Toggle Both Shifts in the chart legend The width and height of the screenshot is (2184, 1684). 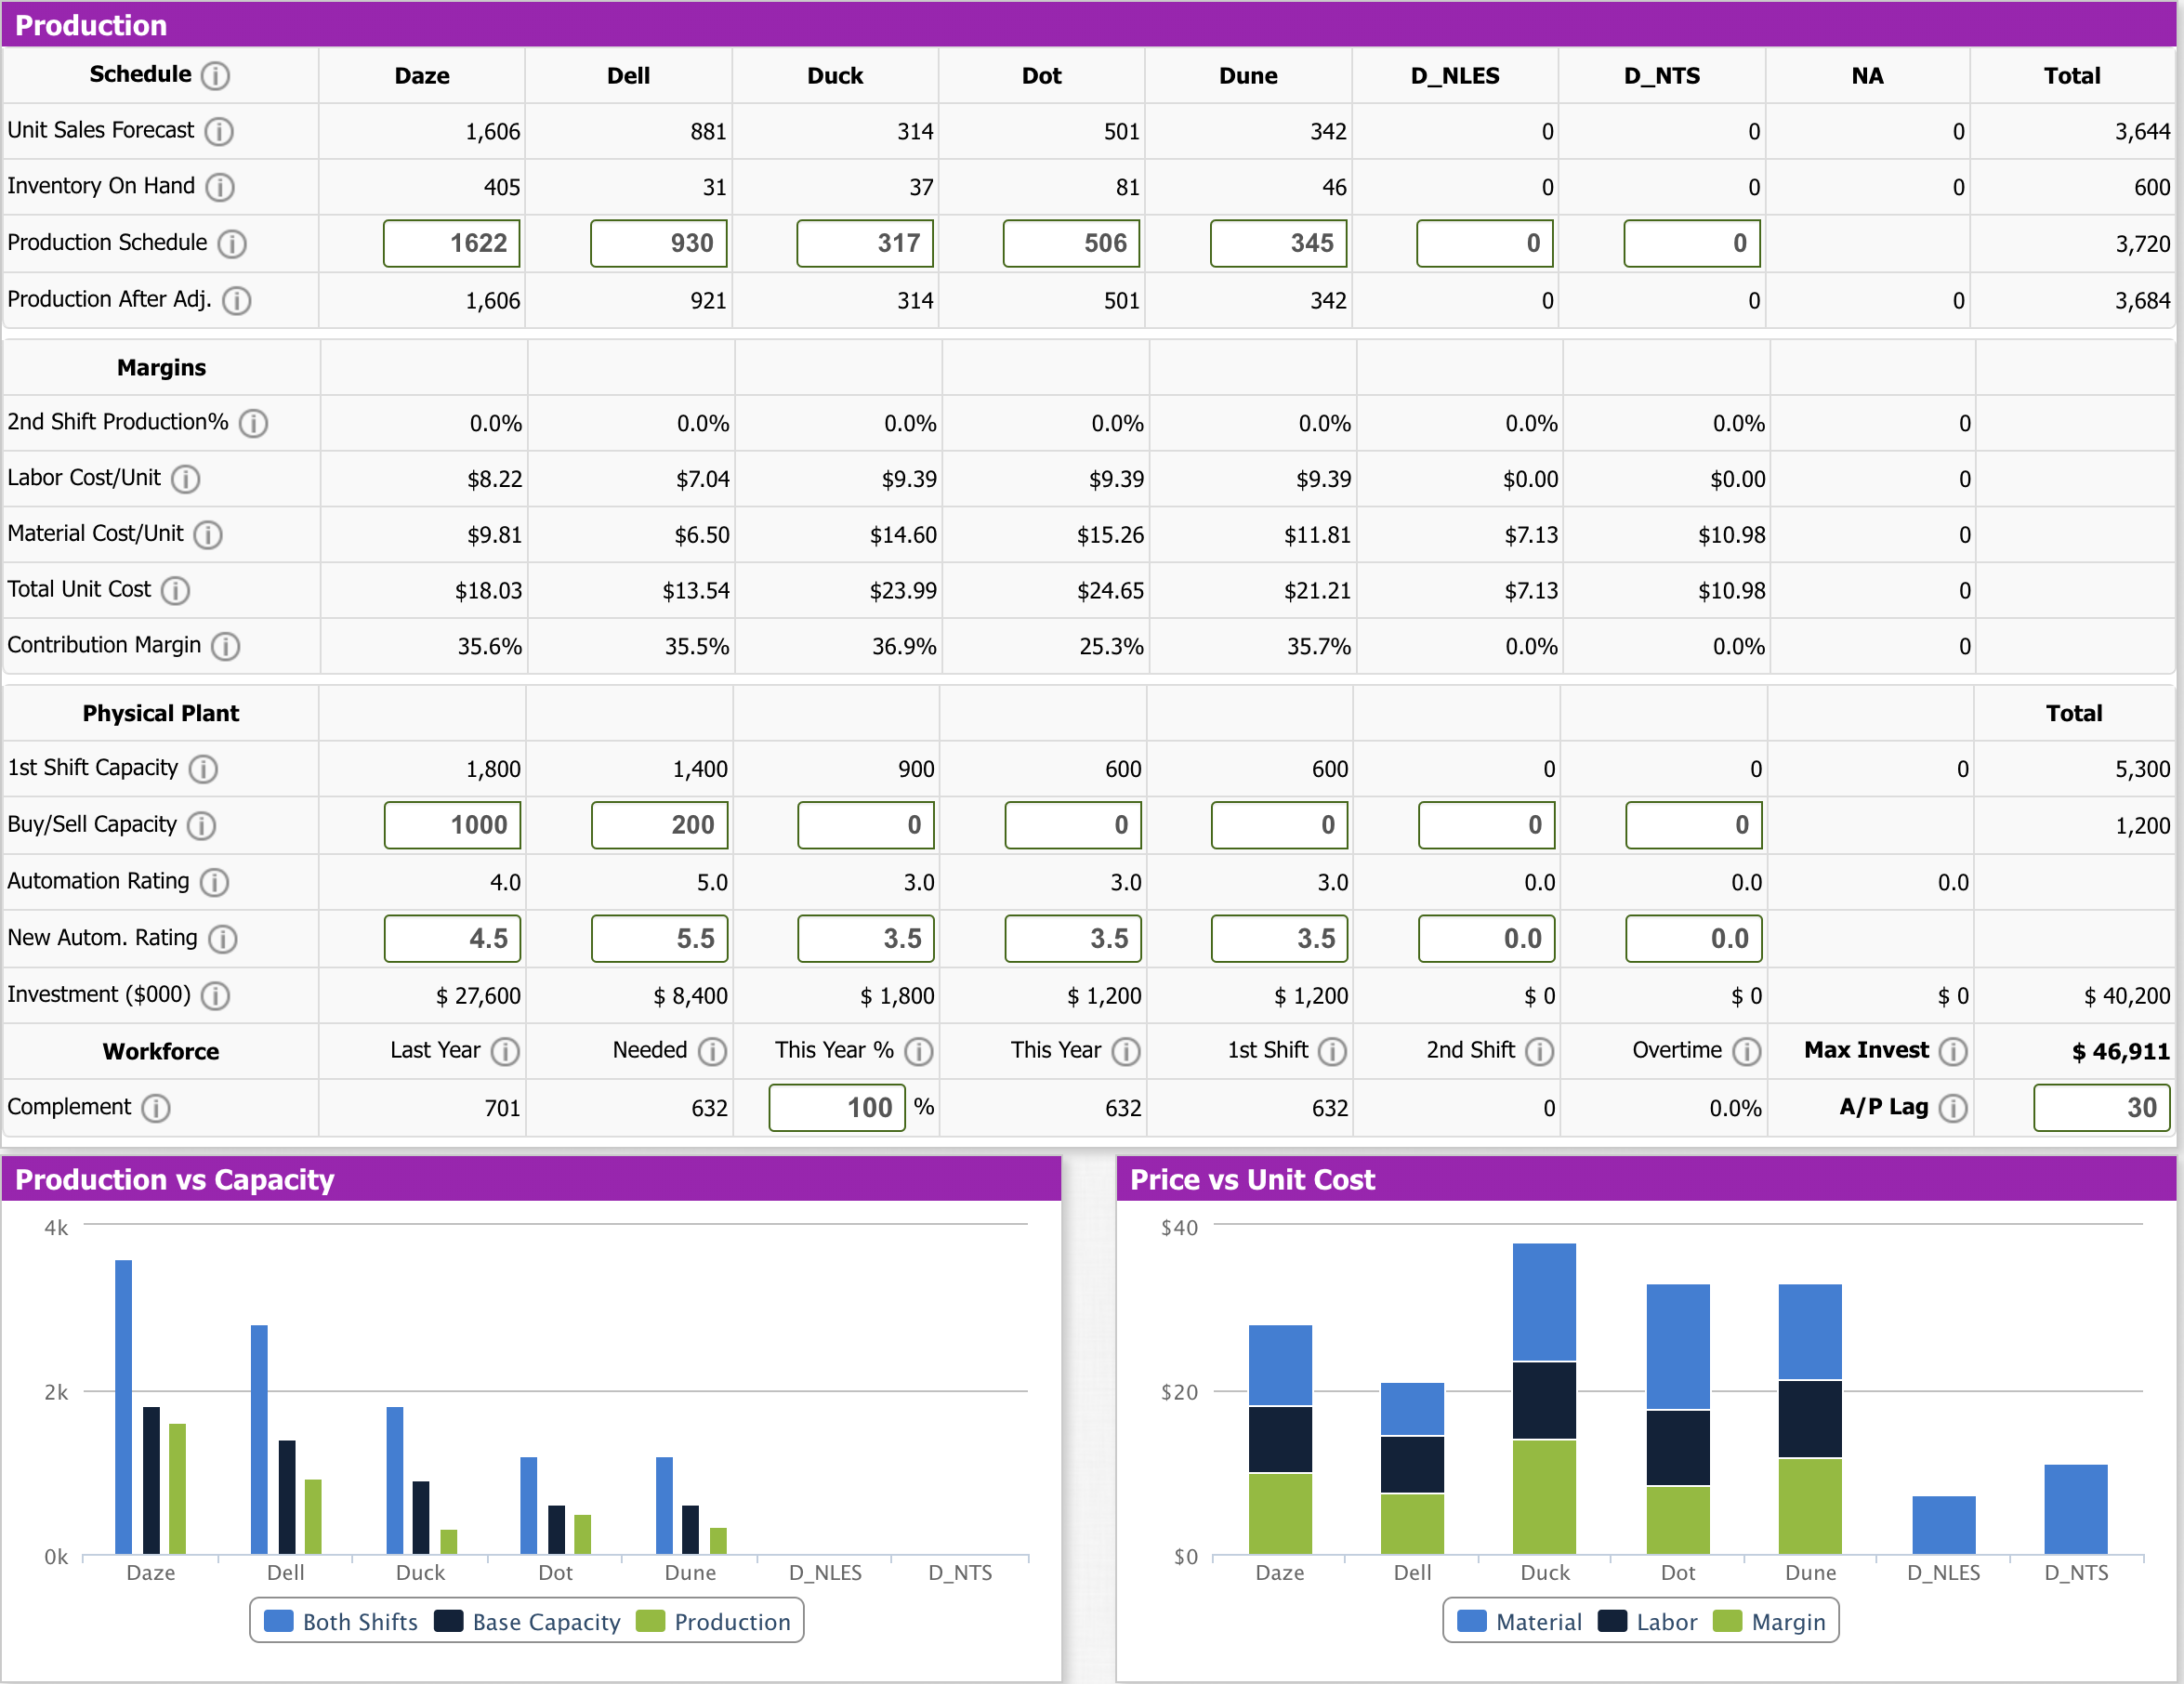(341, 1621)
